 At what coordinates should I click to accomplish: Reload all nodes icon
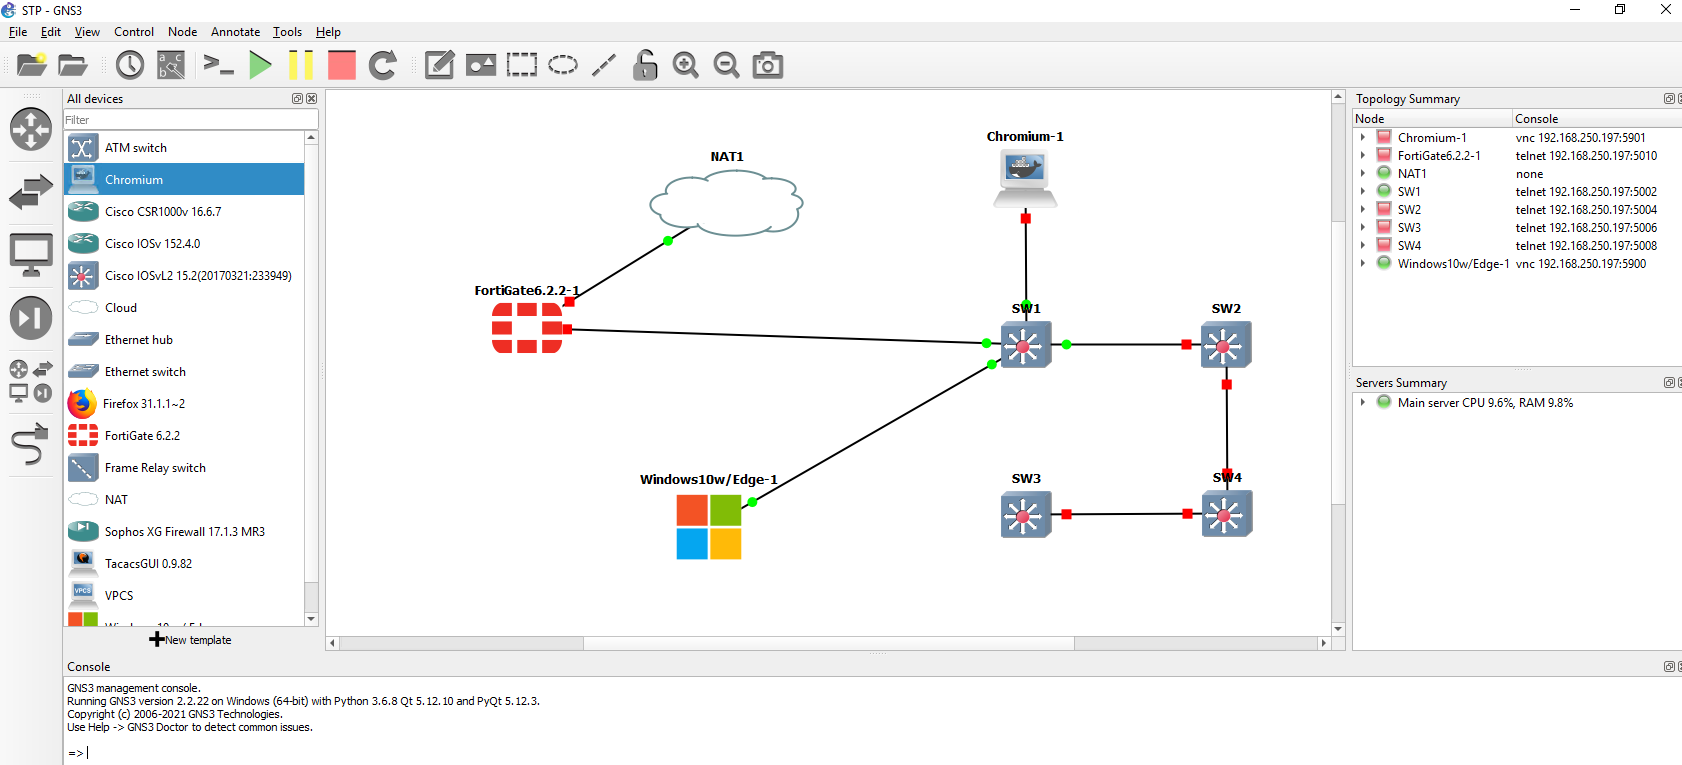[383, 65]
